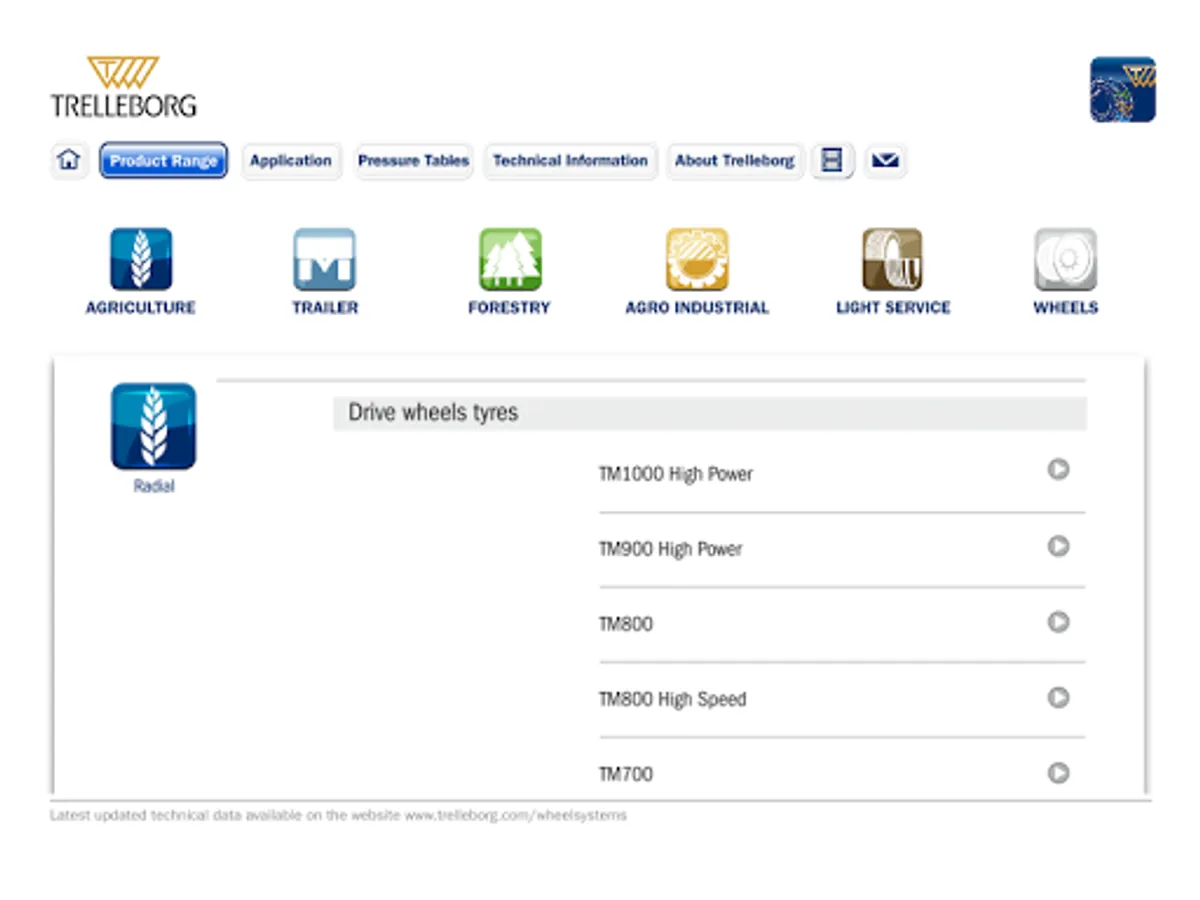
Task: Click the Radial label text
Action: (x=154, y=487)
